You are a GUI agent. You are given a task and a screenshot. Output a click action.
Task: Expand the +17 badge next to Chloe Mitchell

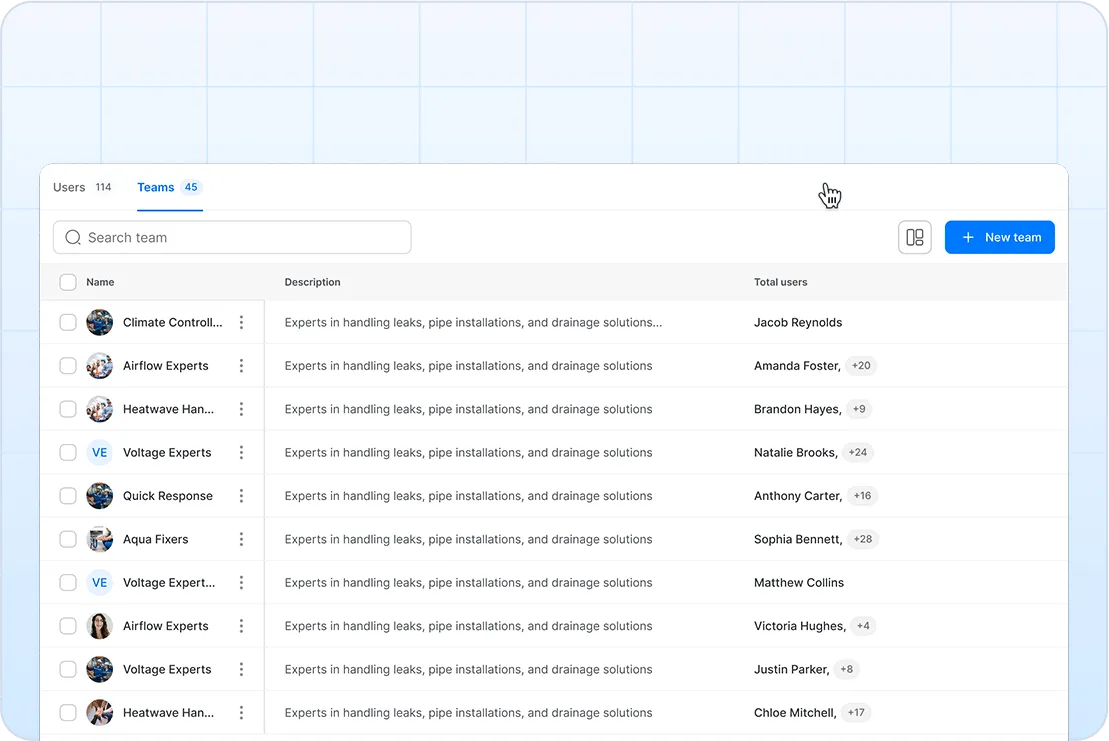coord(856,713)
